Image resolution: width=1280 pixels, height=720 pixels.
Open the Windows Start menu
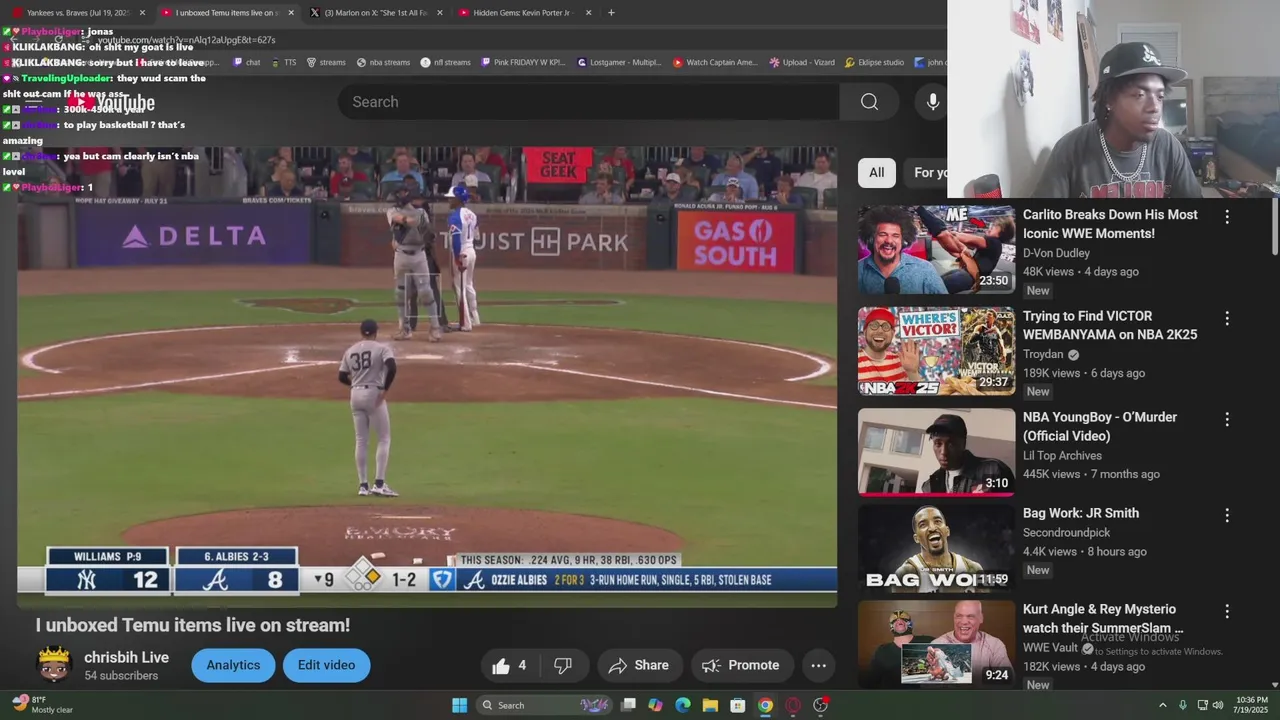tap(459, 705)
